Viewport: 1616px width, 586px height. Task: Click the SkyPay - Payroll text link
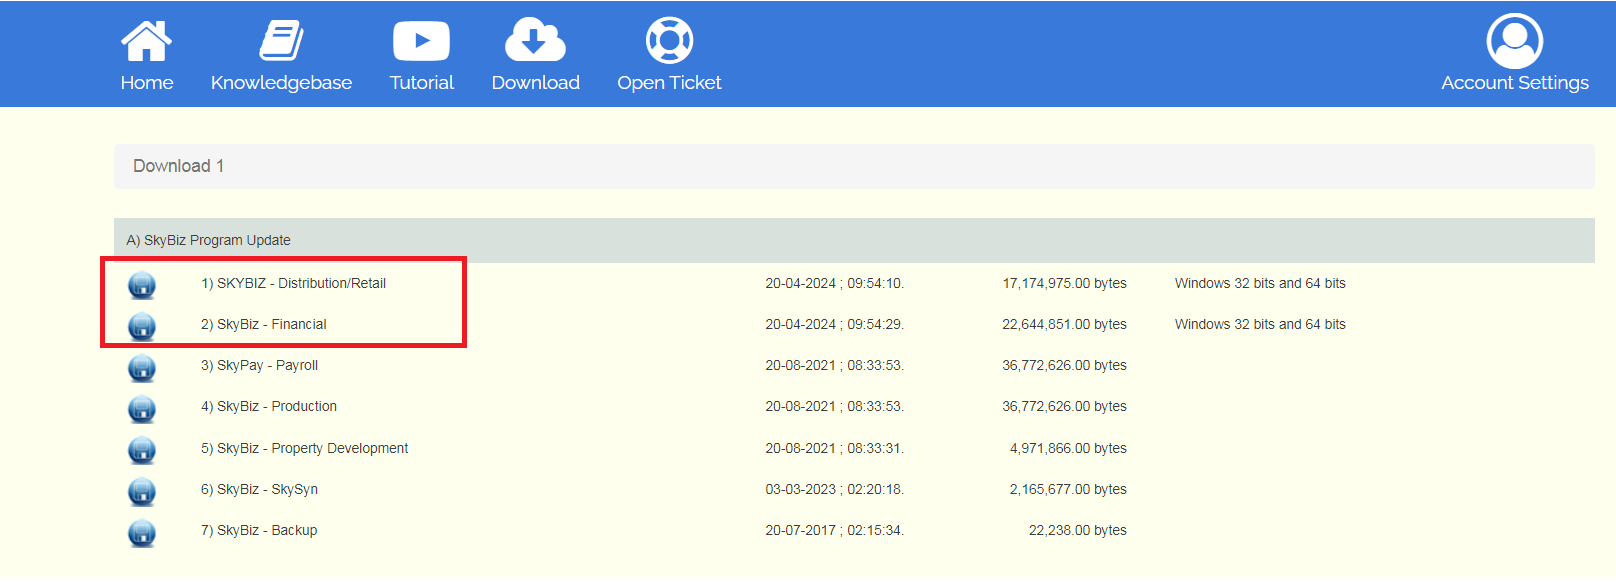pos(259,365)
